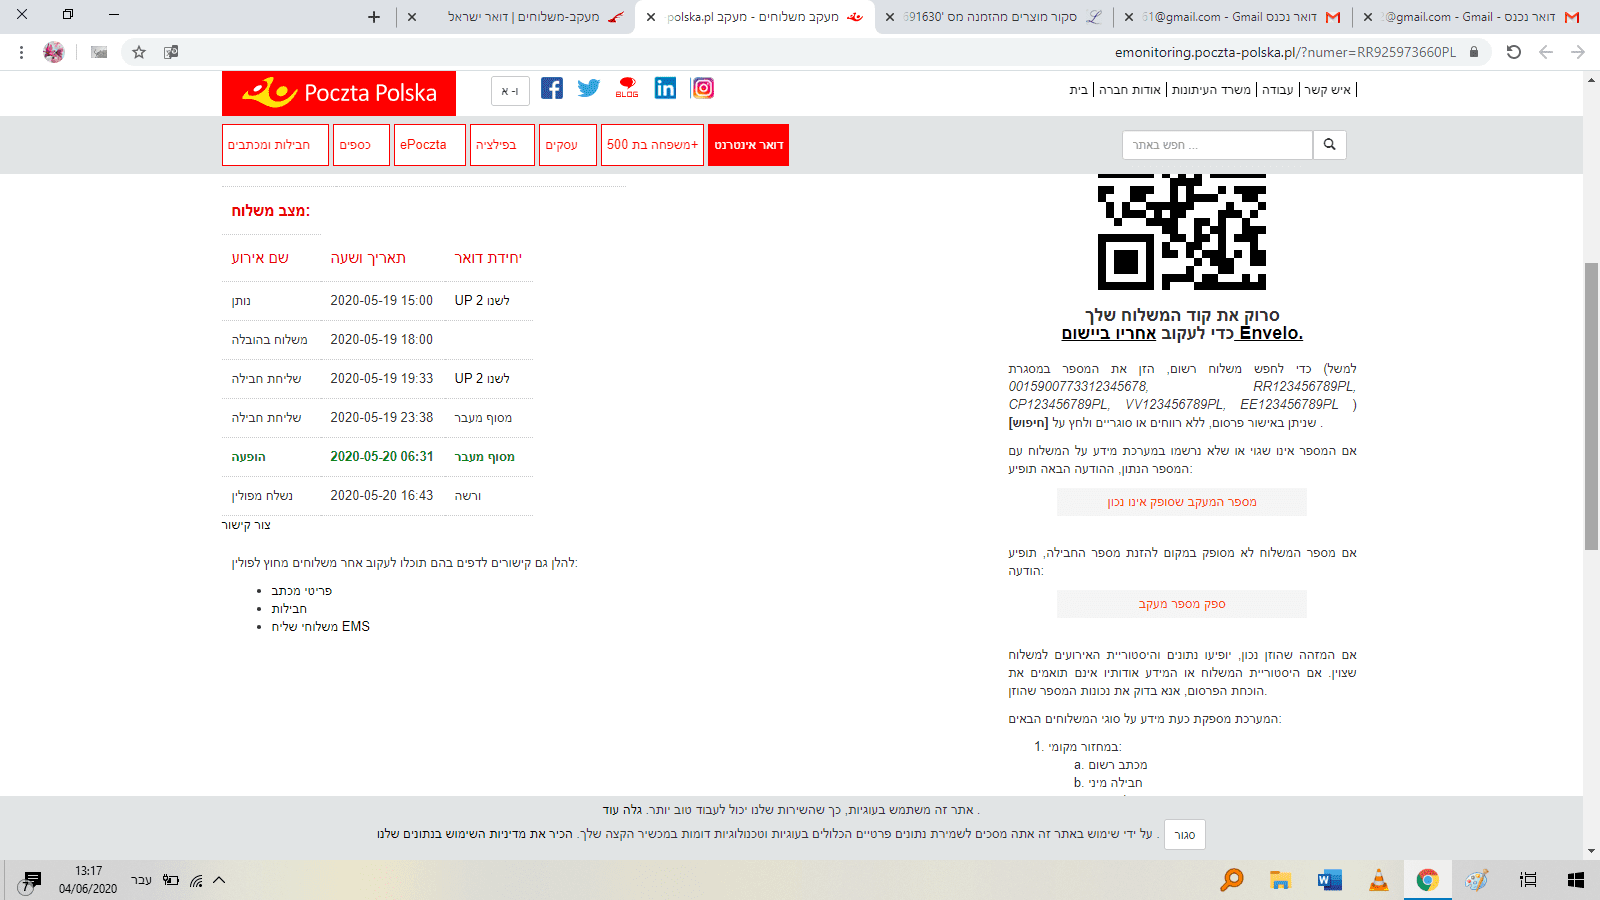This screenshot has width=1600, height=900.
Task: Open the עבודה careers link
Action: (x=1277, y=90)
